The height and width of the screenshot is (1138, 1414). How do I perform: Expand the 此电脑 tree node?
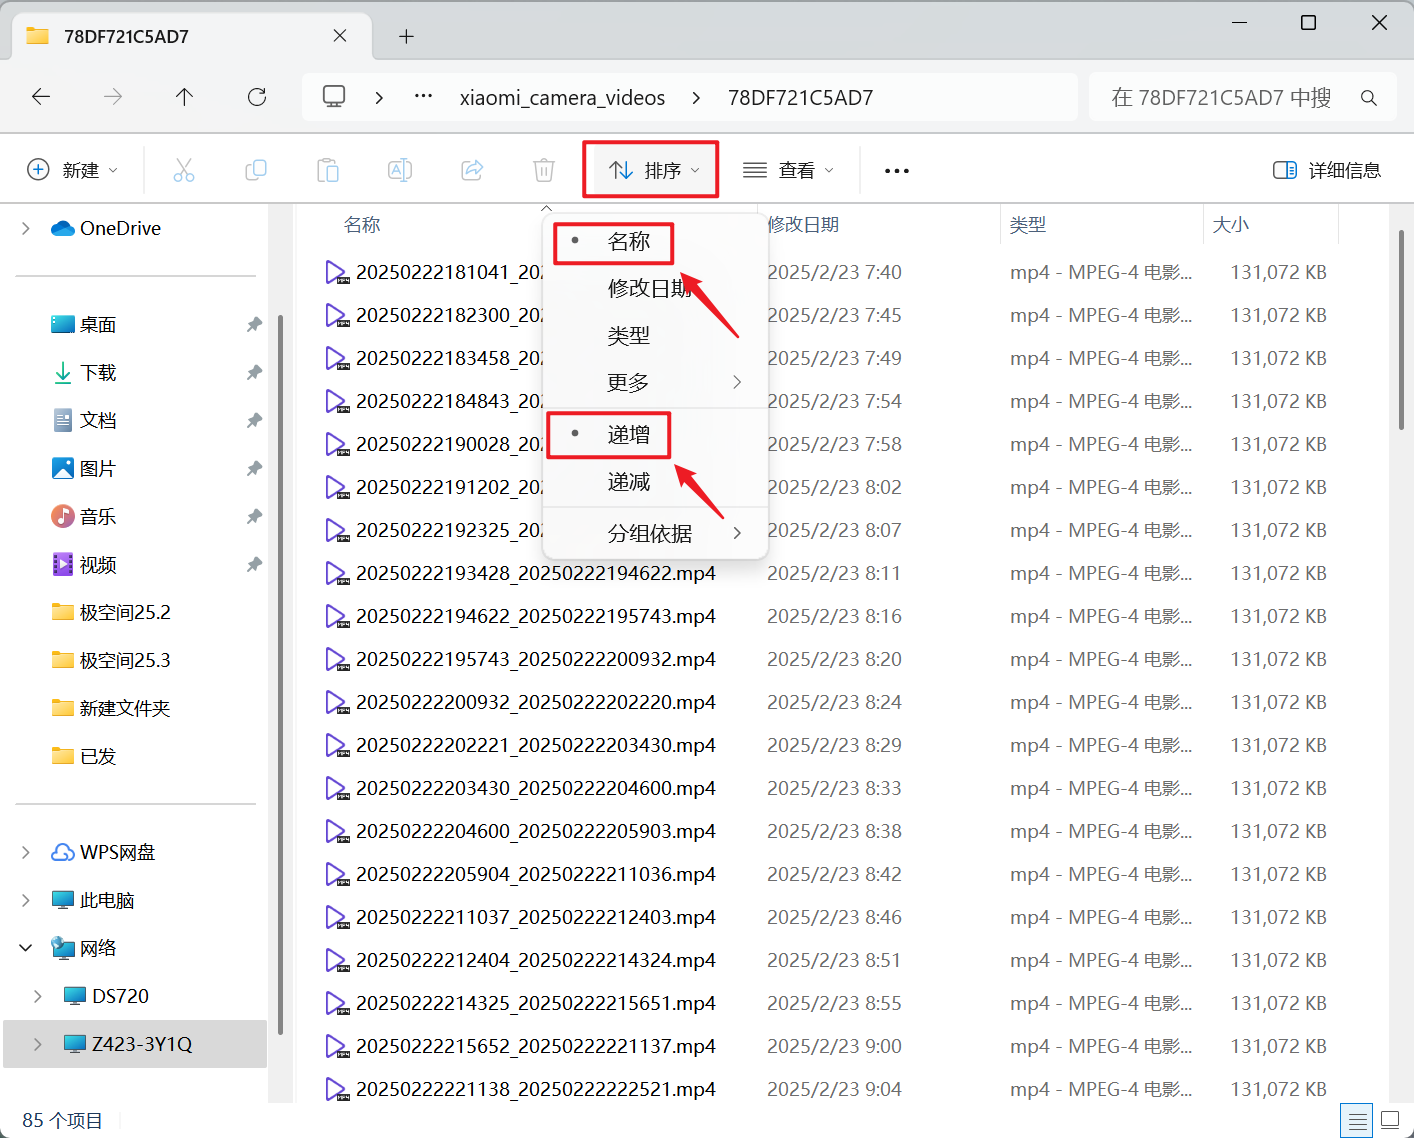[26, 900]
